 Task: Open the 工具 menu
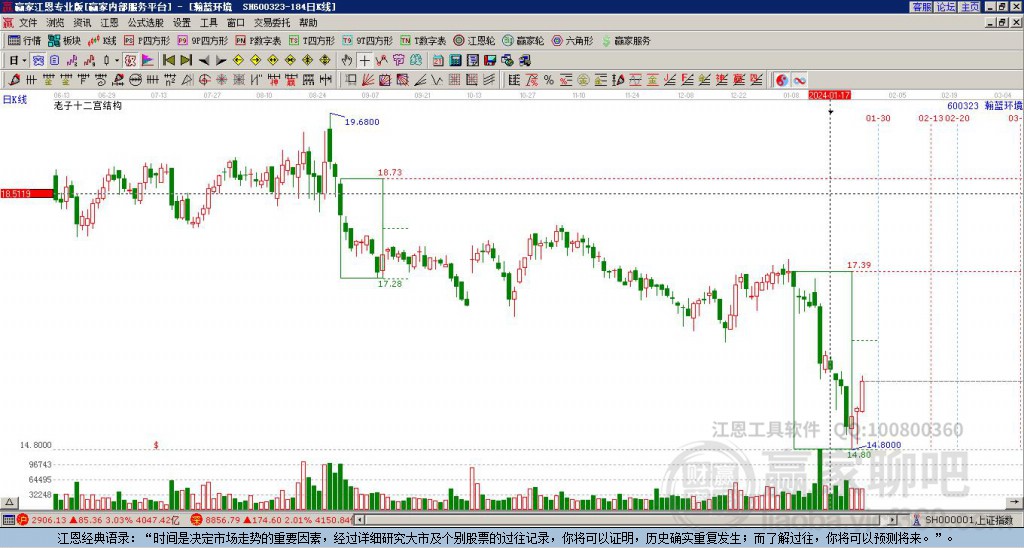click(x=209, y=23)
